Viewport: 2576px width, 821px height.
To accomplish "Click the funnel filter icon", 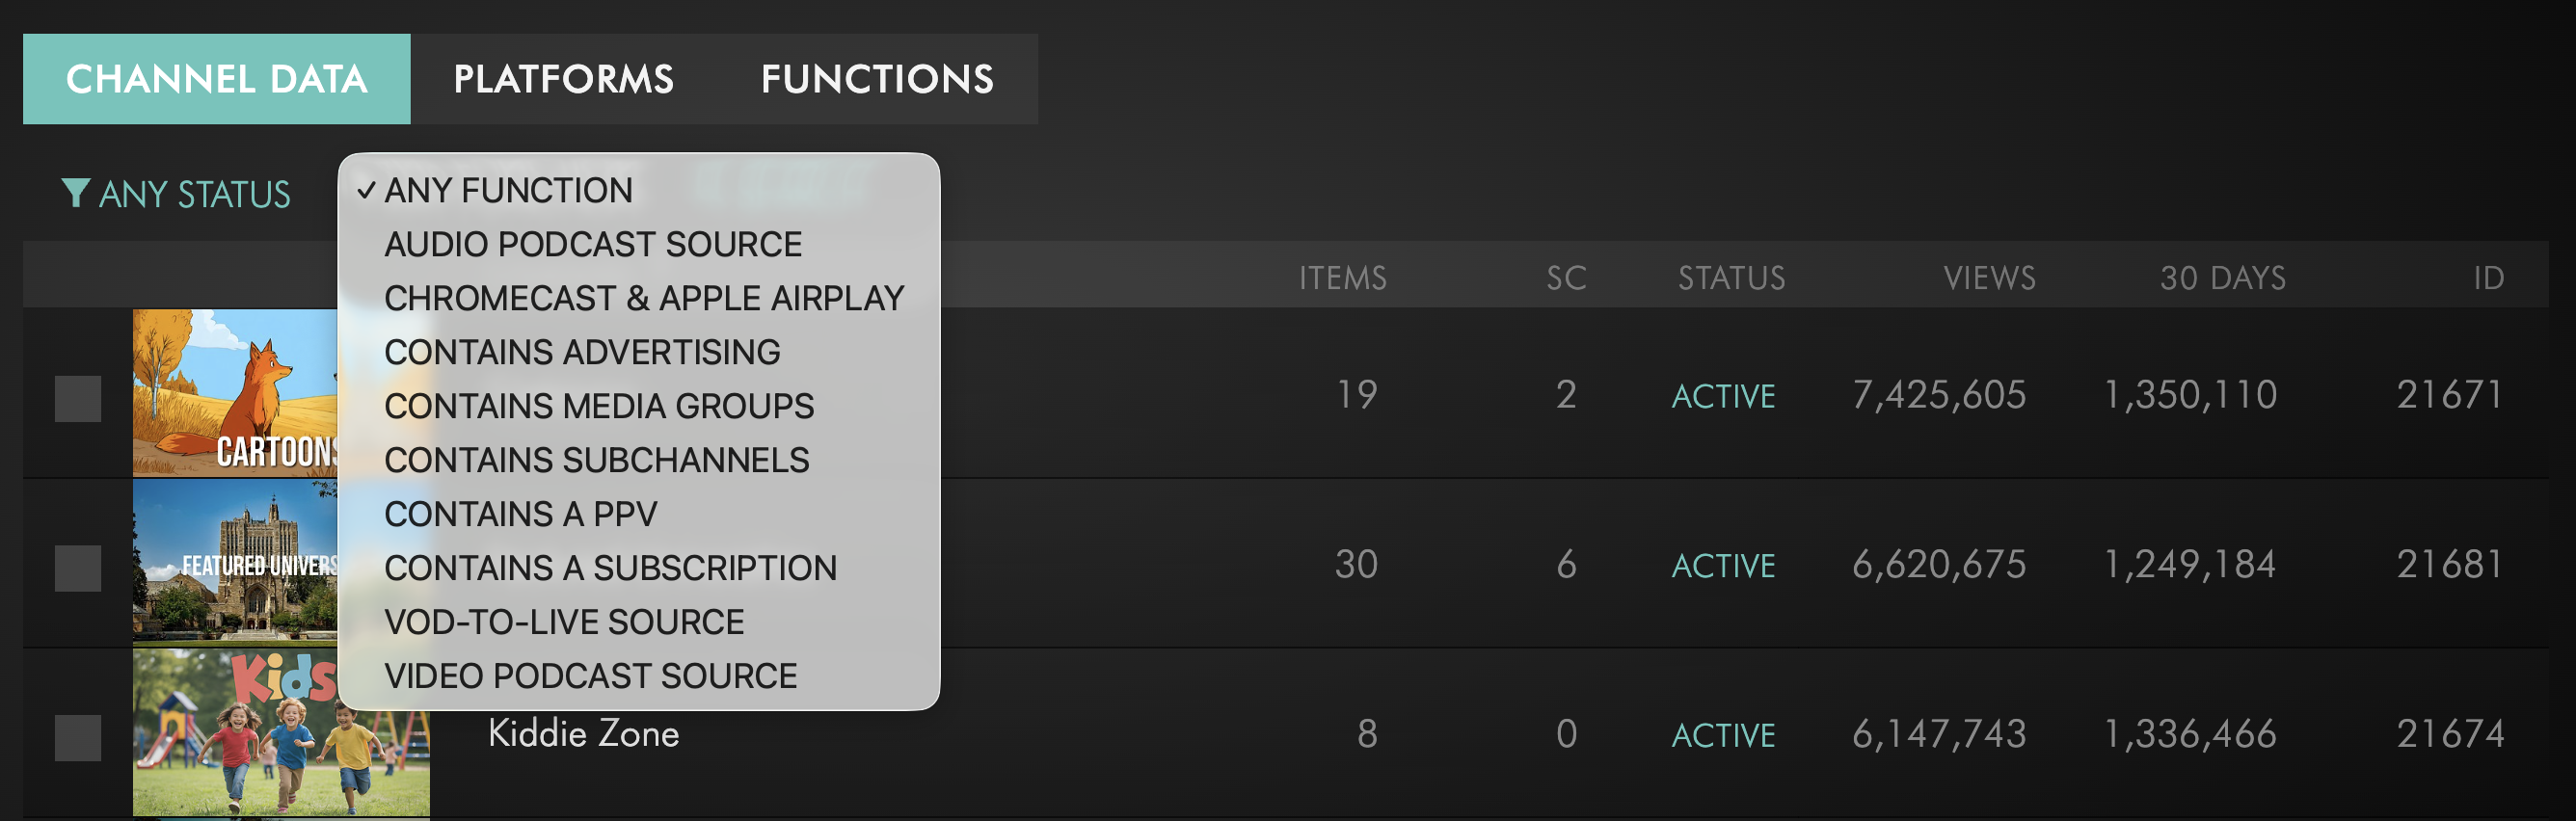I will [75, 193].
